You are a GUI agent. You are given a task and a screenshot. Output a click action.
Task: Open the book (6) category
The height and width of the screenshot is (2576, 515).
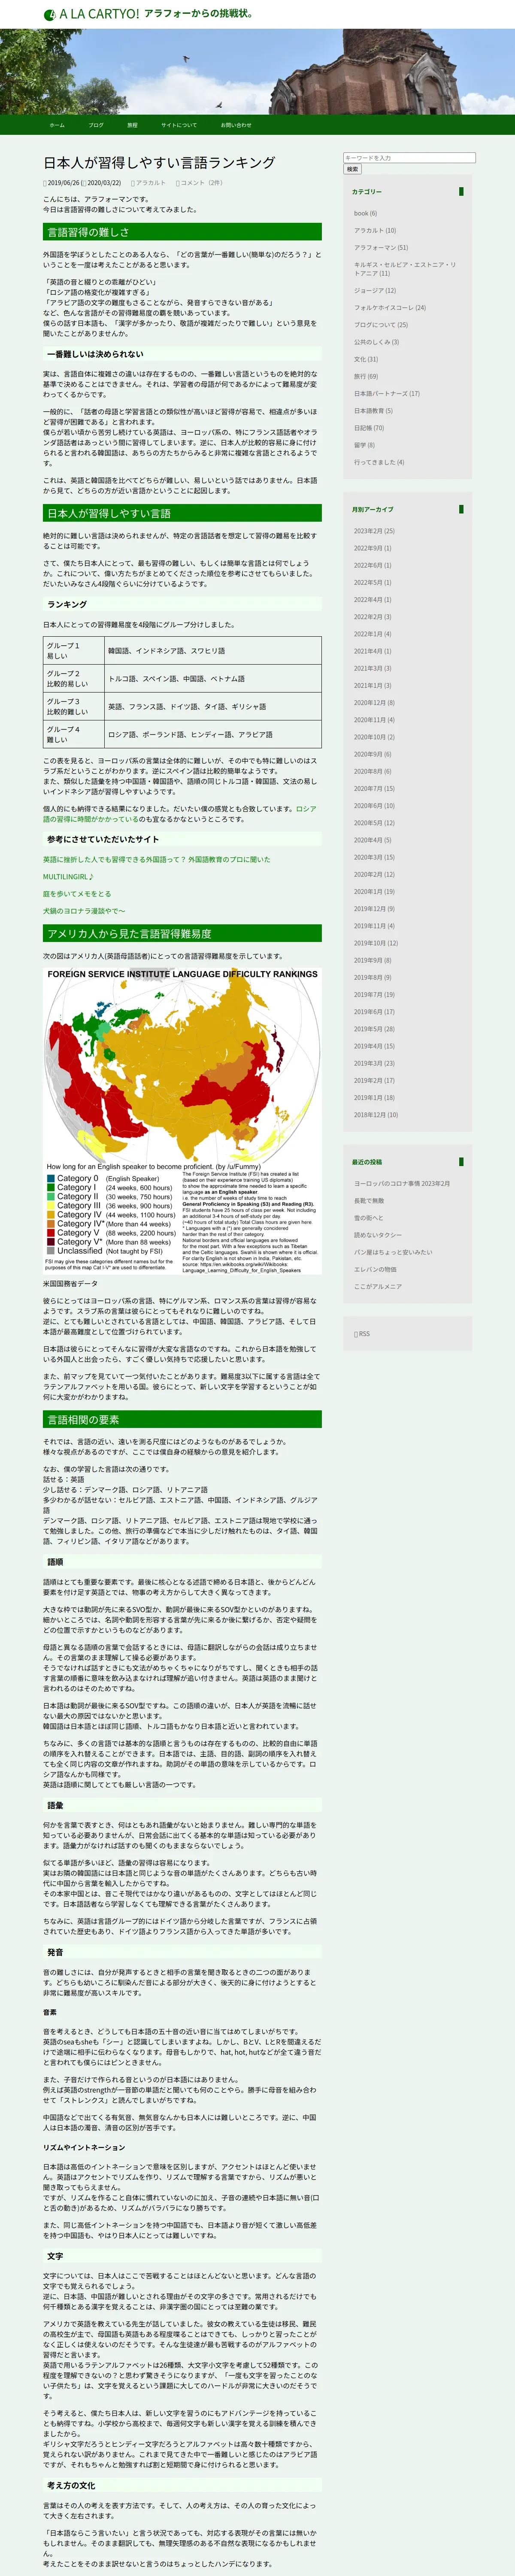click(x=365, y=213)
